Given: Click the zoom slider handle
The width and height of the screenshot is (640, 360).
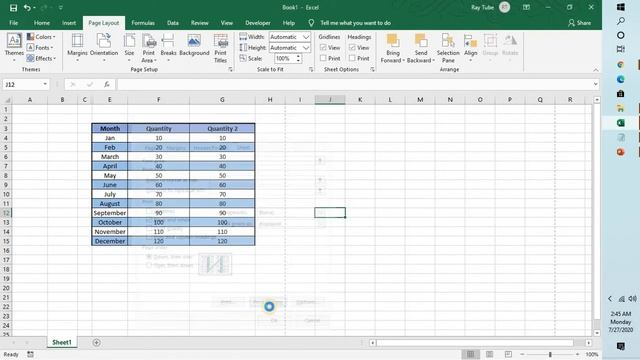Looking at the screenshot, I should 550,354.
